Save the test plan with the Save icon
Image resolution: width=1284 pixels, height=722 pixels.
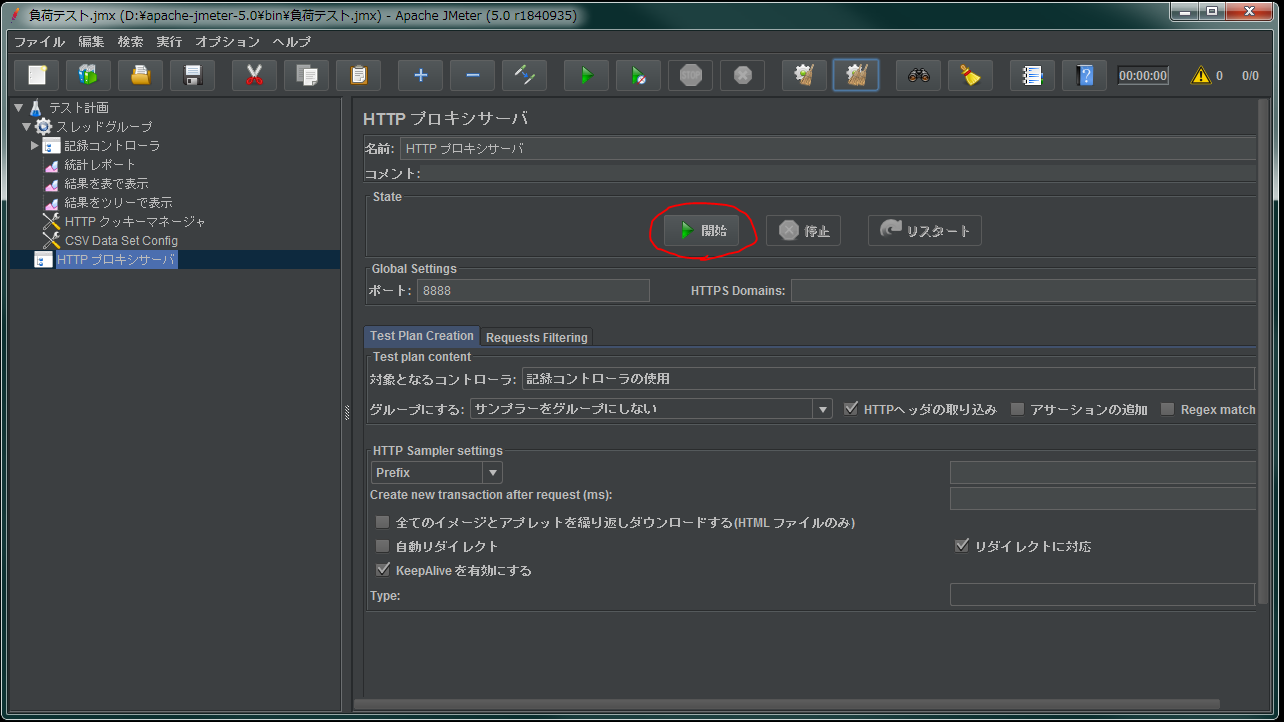[191, 75]
